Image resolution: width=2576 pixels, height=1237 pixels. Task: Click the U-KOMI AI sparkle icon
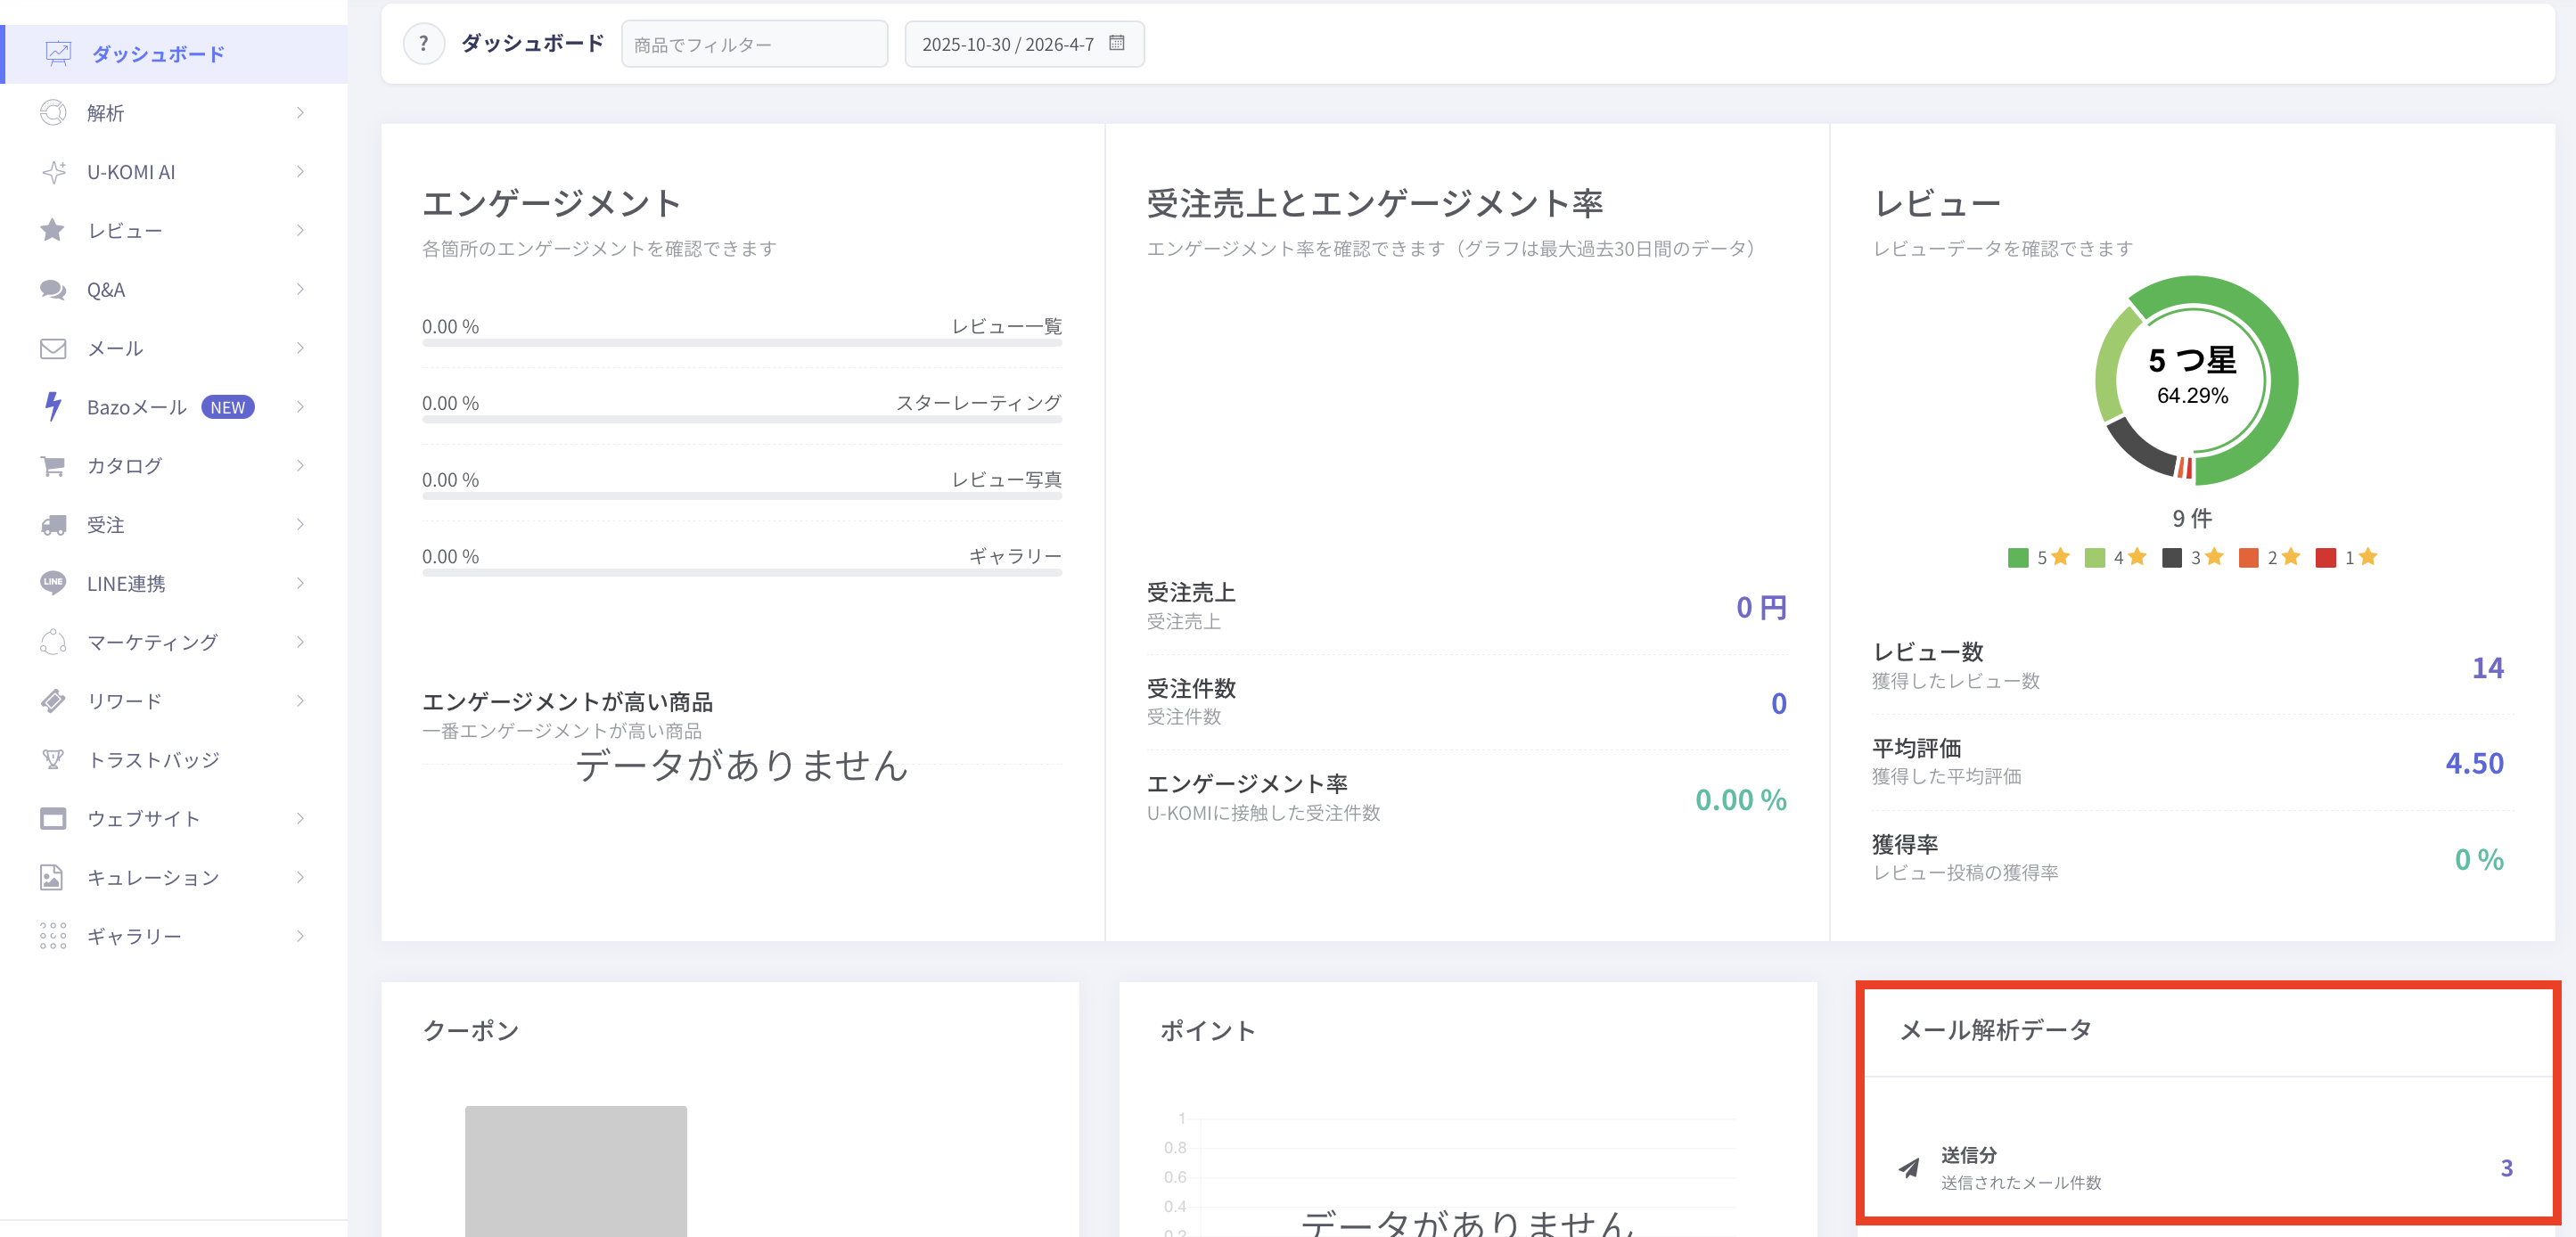(x=53, y=171)
